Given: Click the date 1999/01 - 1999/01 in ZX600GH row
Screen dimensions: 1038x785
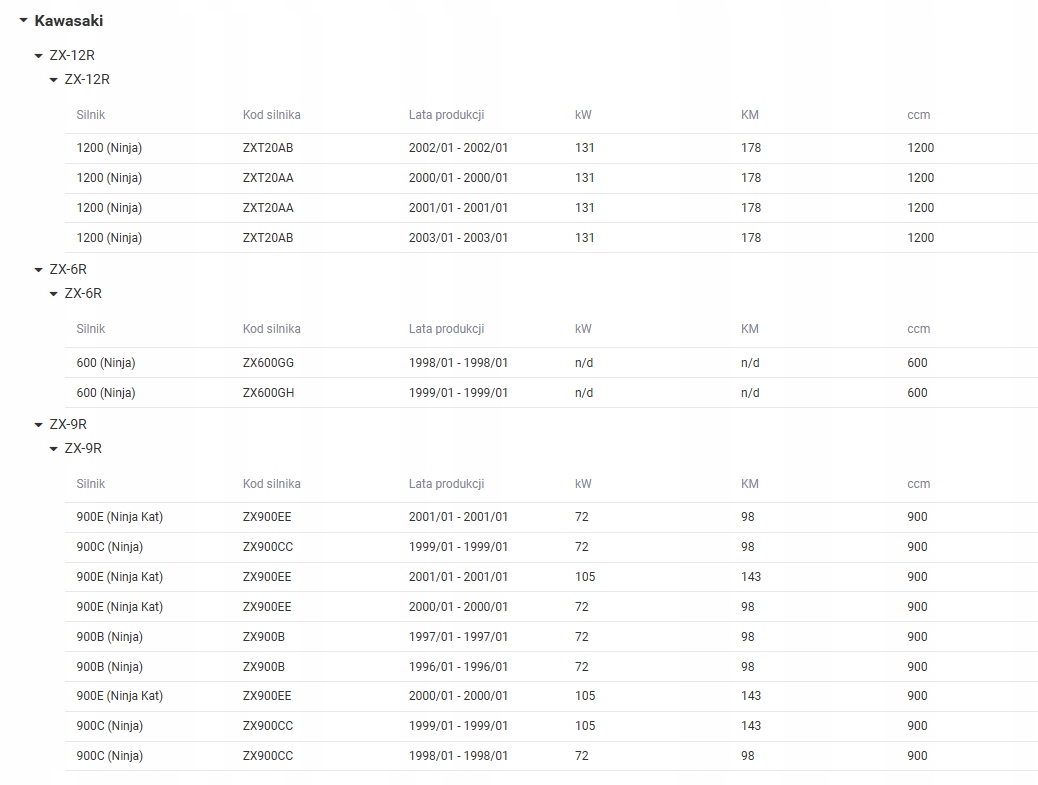Looking at the screenshot, I should click(458, 392).
